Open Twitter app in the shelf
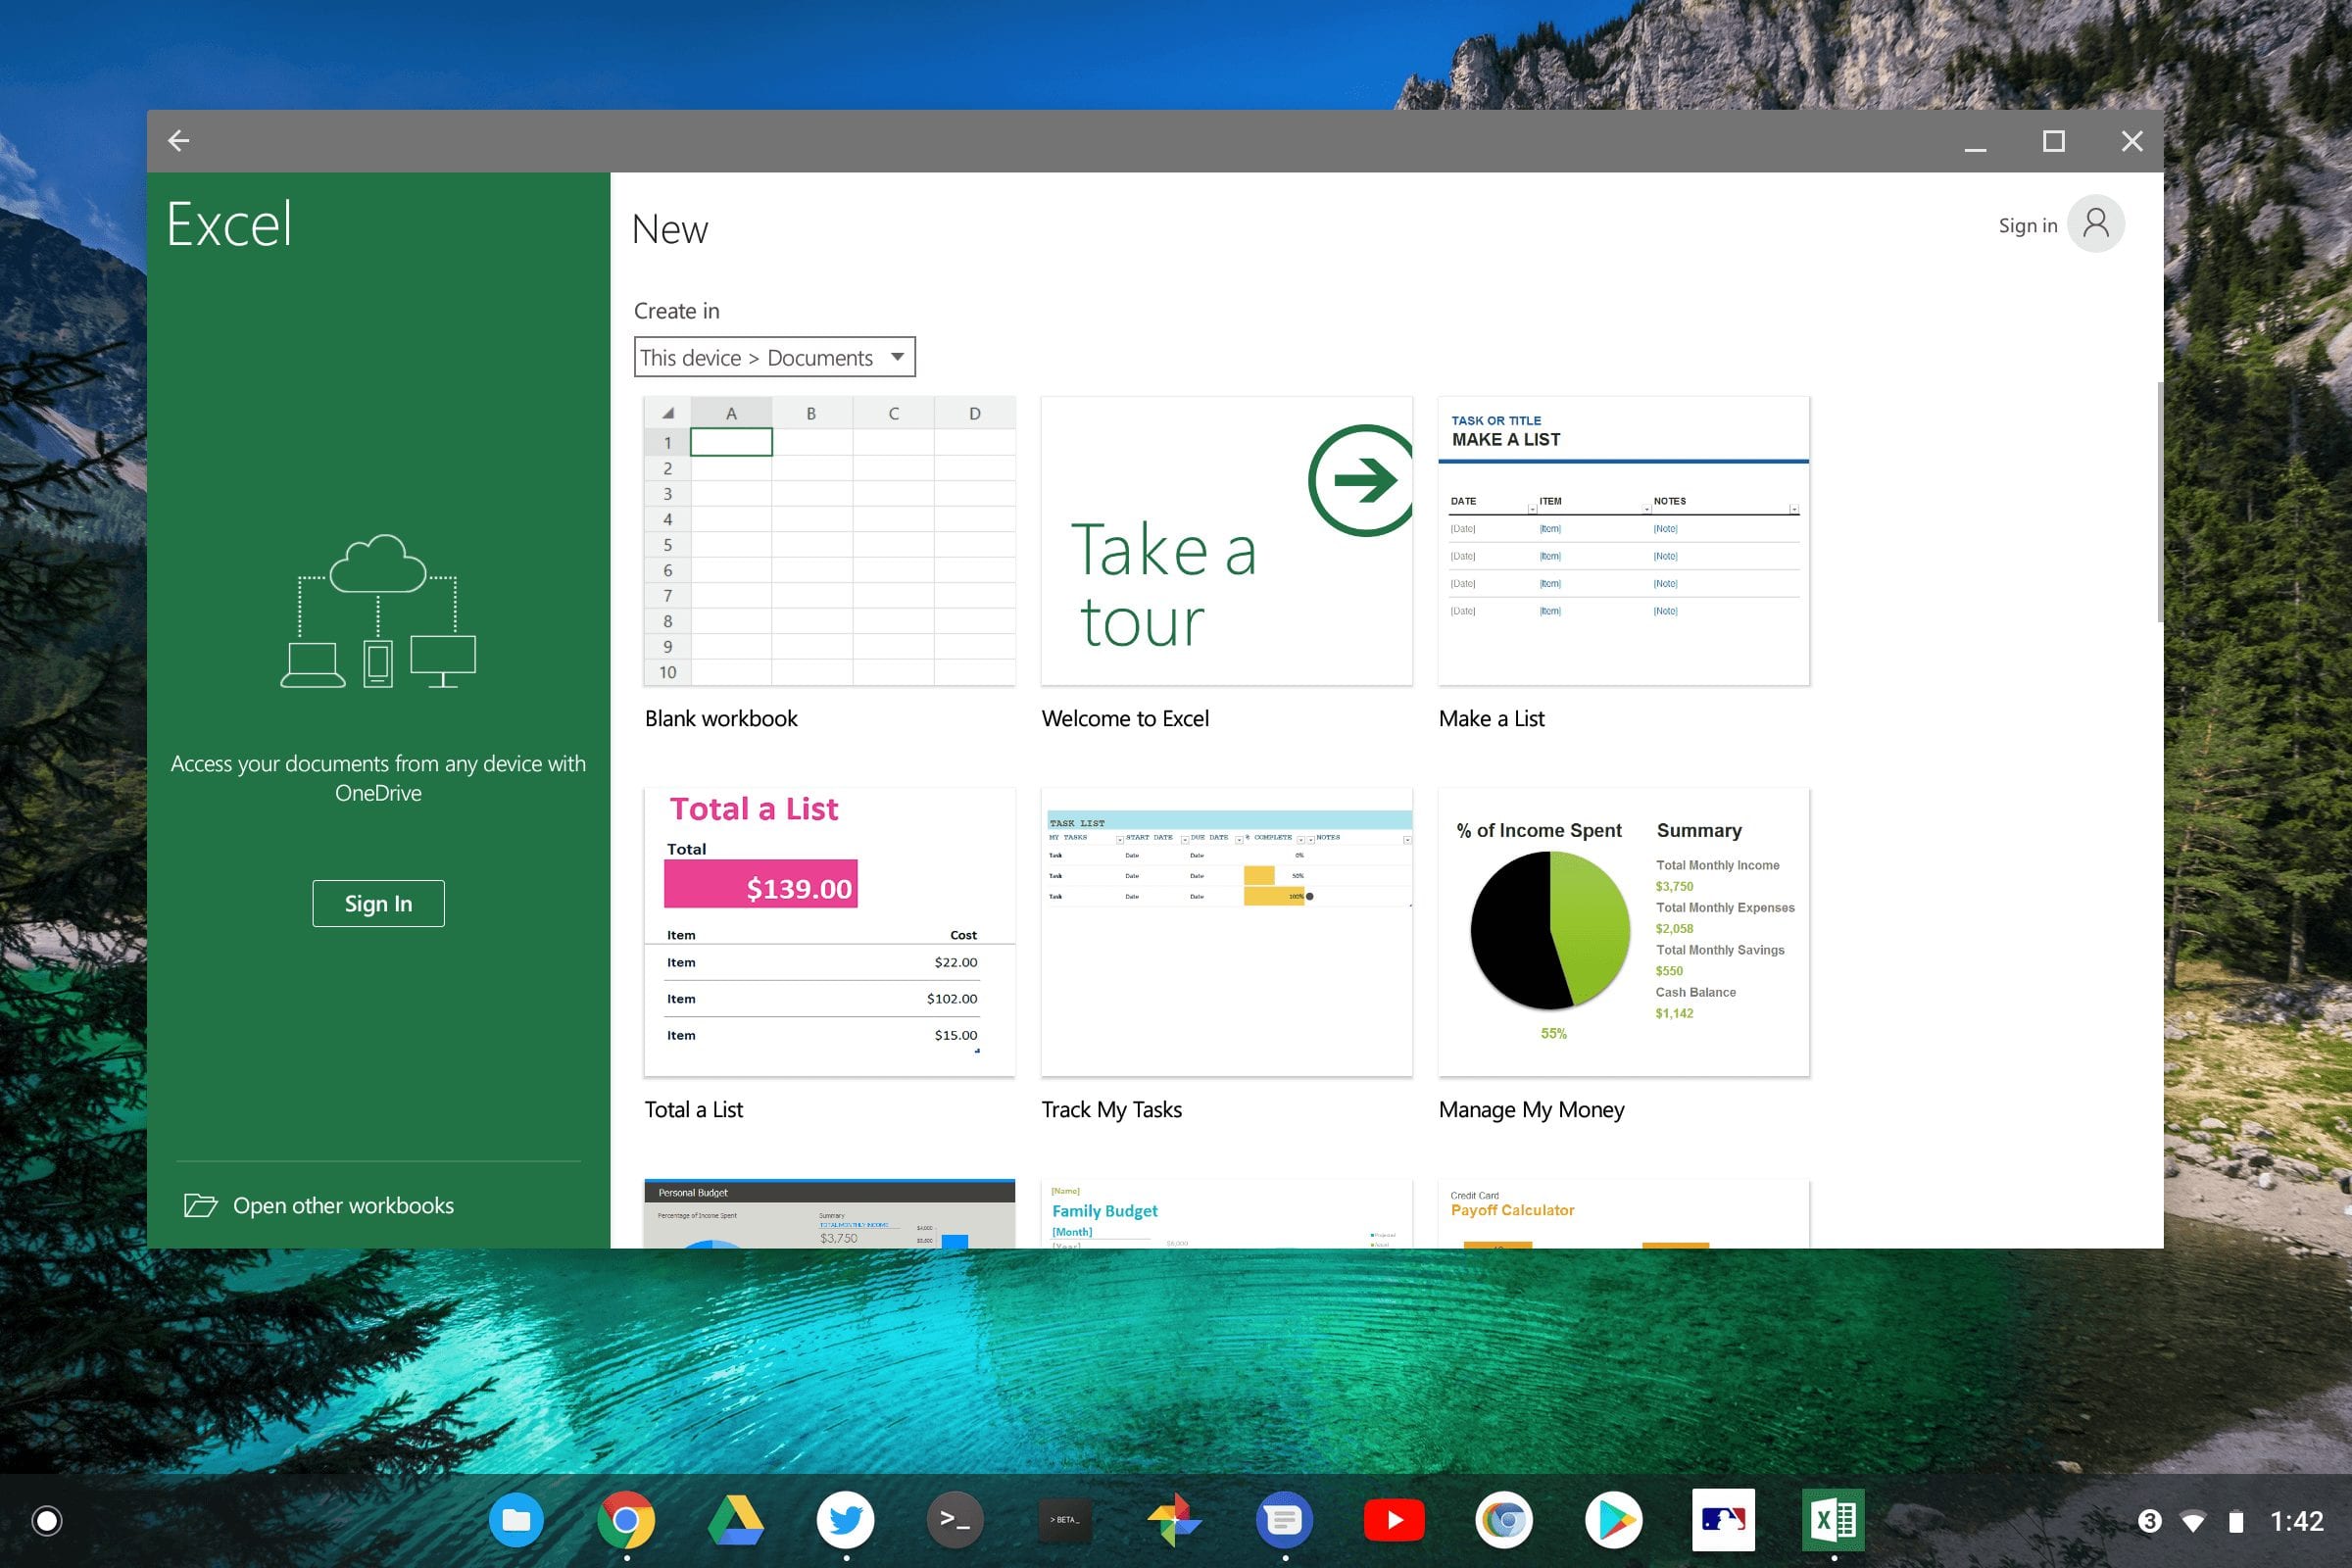This screenshot has width=2352, height=1568. point(846,1521)
